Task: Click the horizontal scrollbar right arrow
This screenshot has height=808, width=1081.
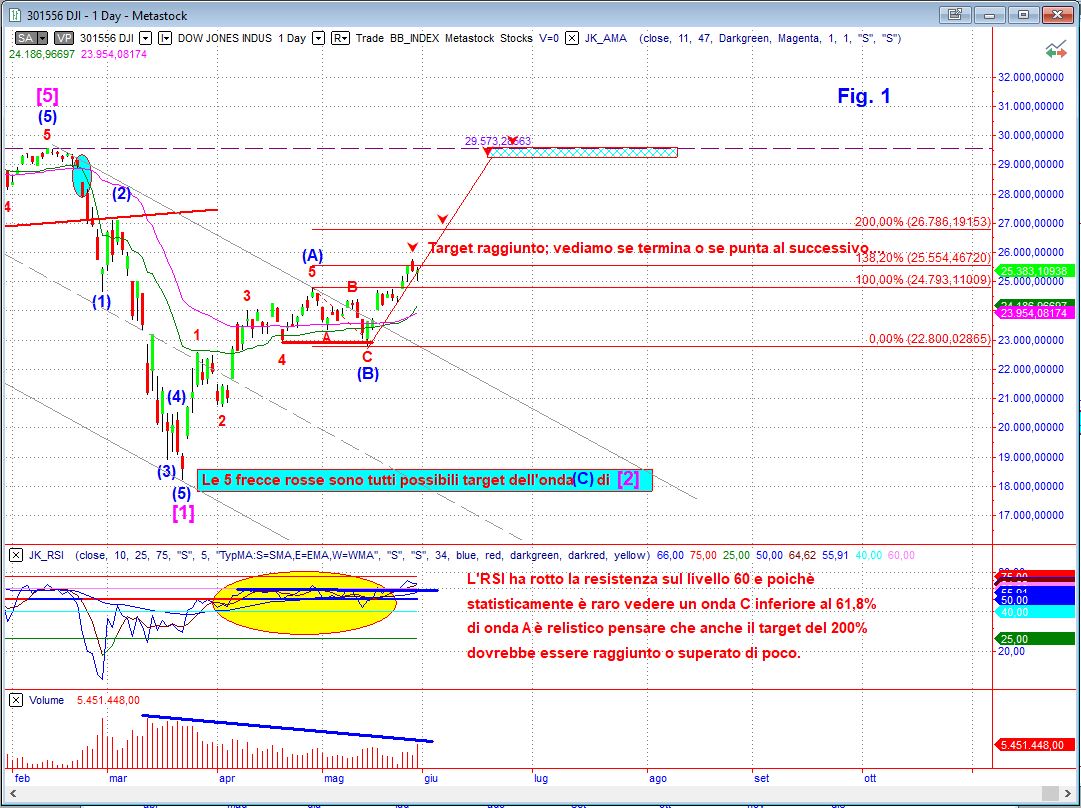Action: tap(1067, 793)
